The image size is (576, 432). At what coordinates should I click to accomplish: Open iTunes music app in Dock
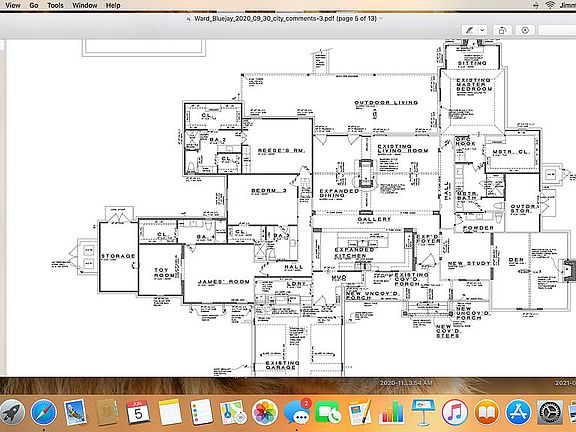click(455, 412)
